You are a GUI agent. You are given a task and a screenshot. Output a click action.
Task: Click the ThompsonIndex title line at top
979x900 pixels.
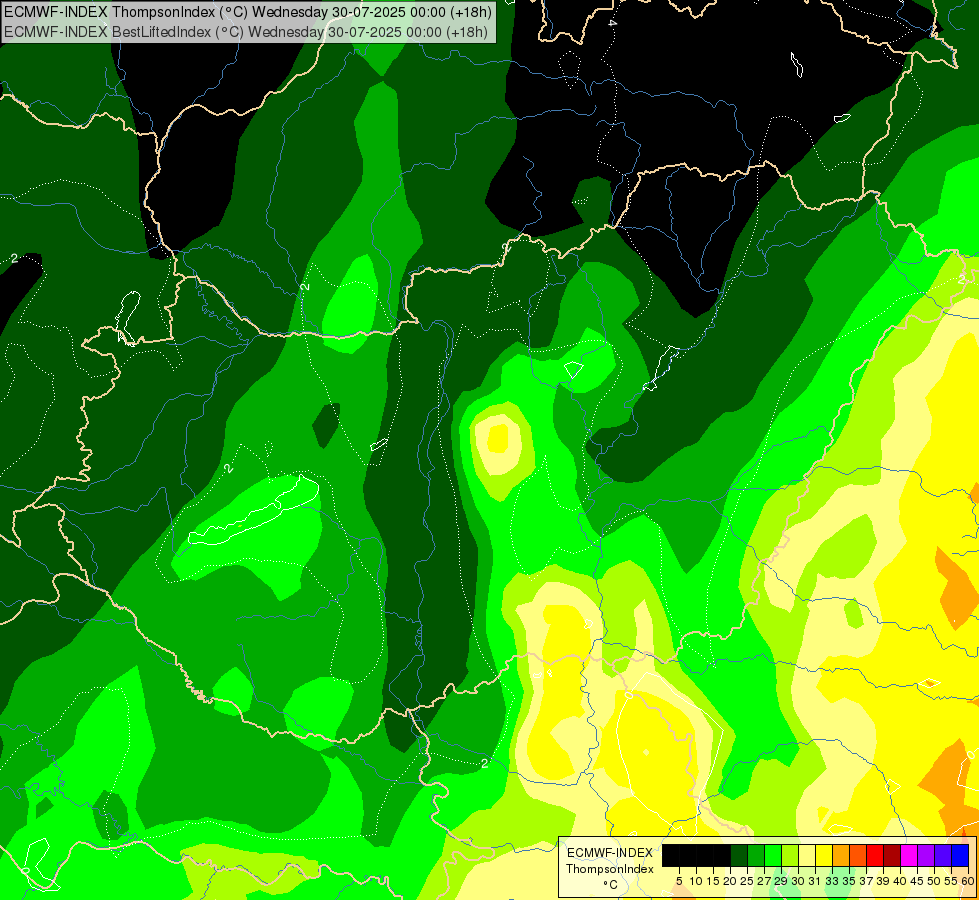point(247,11)
